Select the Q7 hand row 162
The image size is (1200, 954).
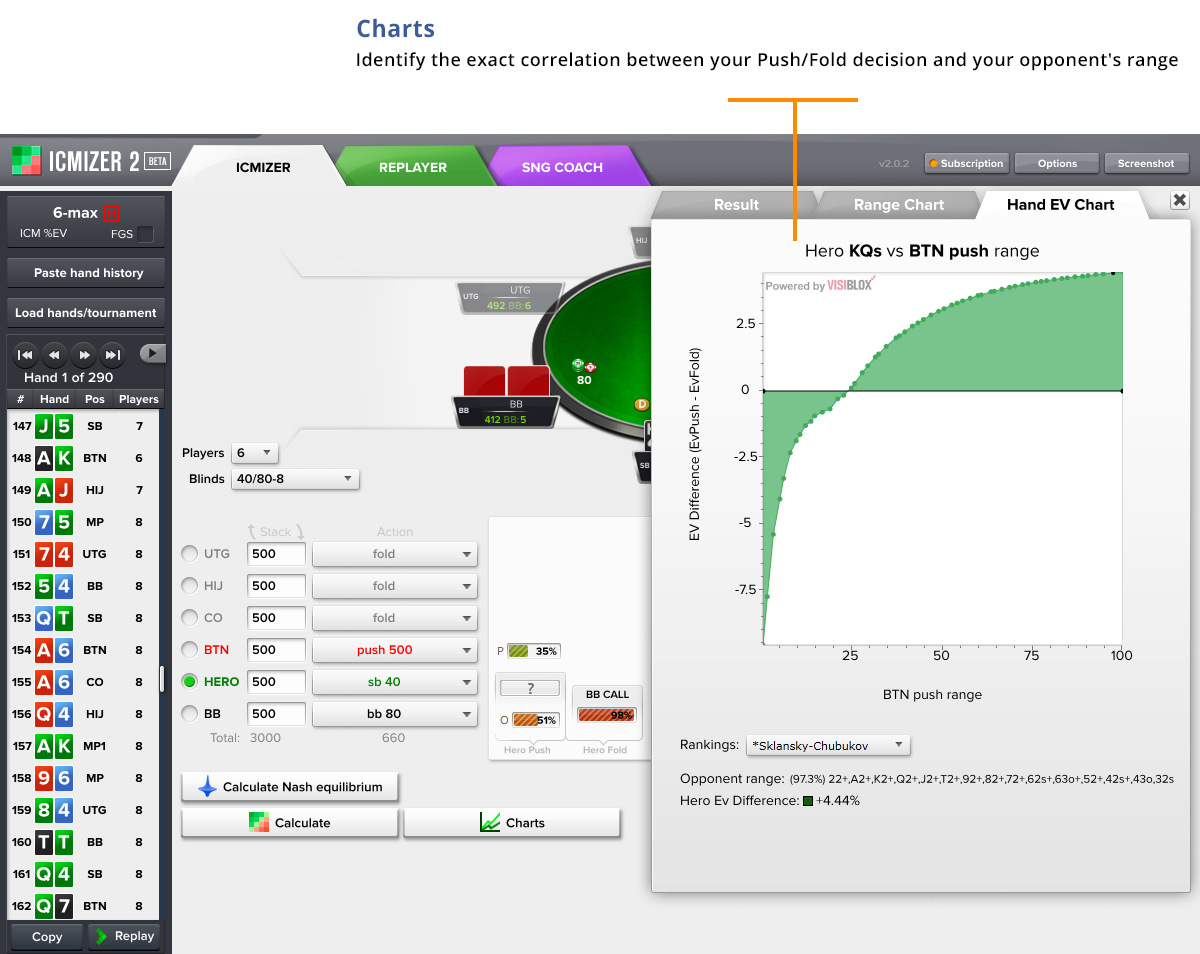pos(84,906)
